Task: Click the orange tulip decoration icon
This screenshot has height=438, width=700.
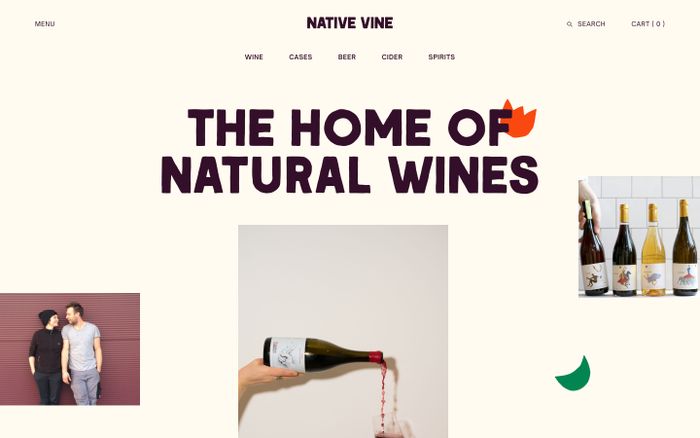Action: tap(519, 118)
